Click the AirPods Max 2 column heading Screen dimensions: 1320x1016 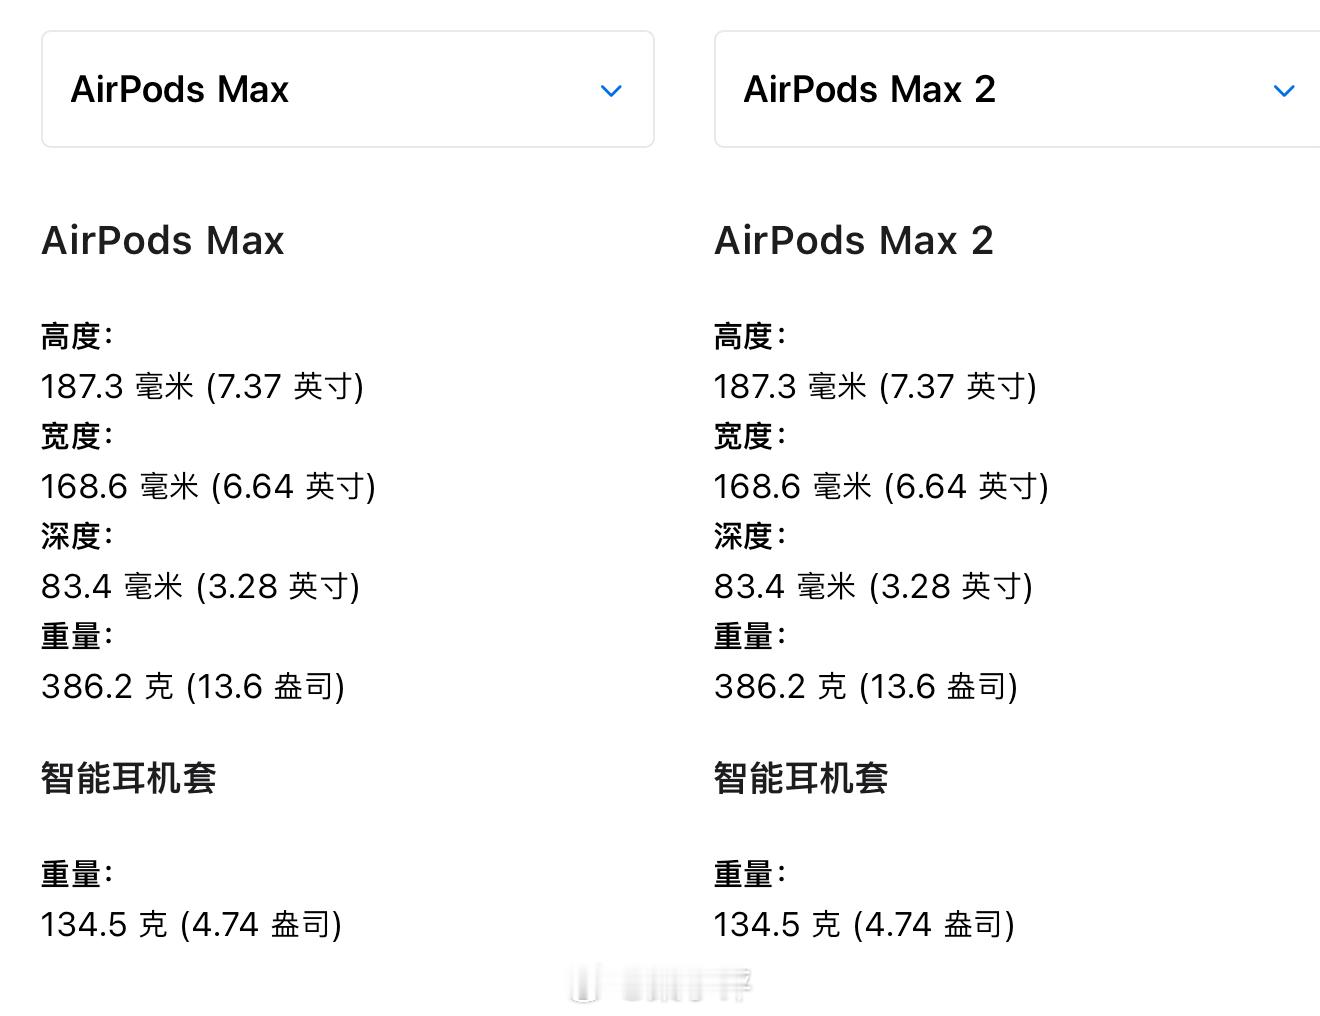854,240
